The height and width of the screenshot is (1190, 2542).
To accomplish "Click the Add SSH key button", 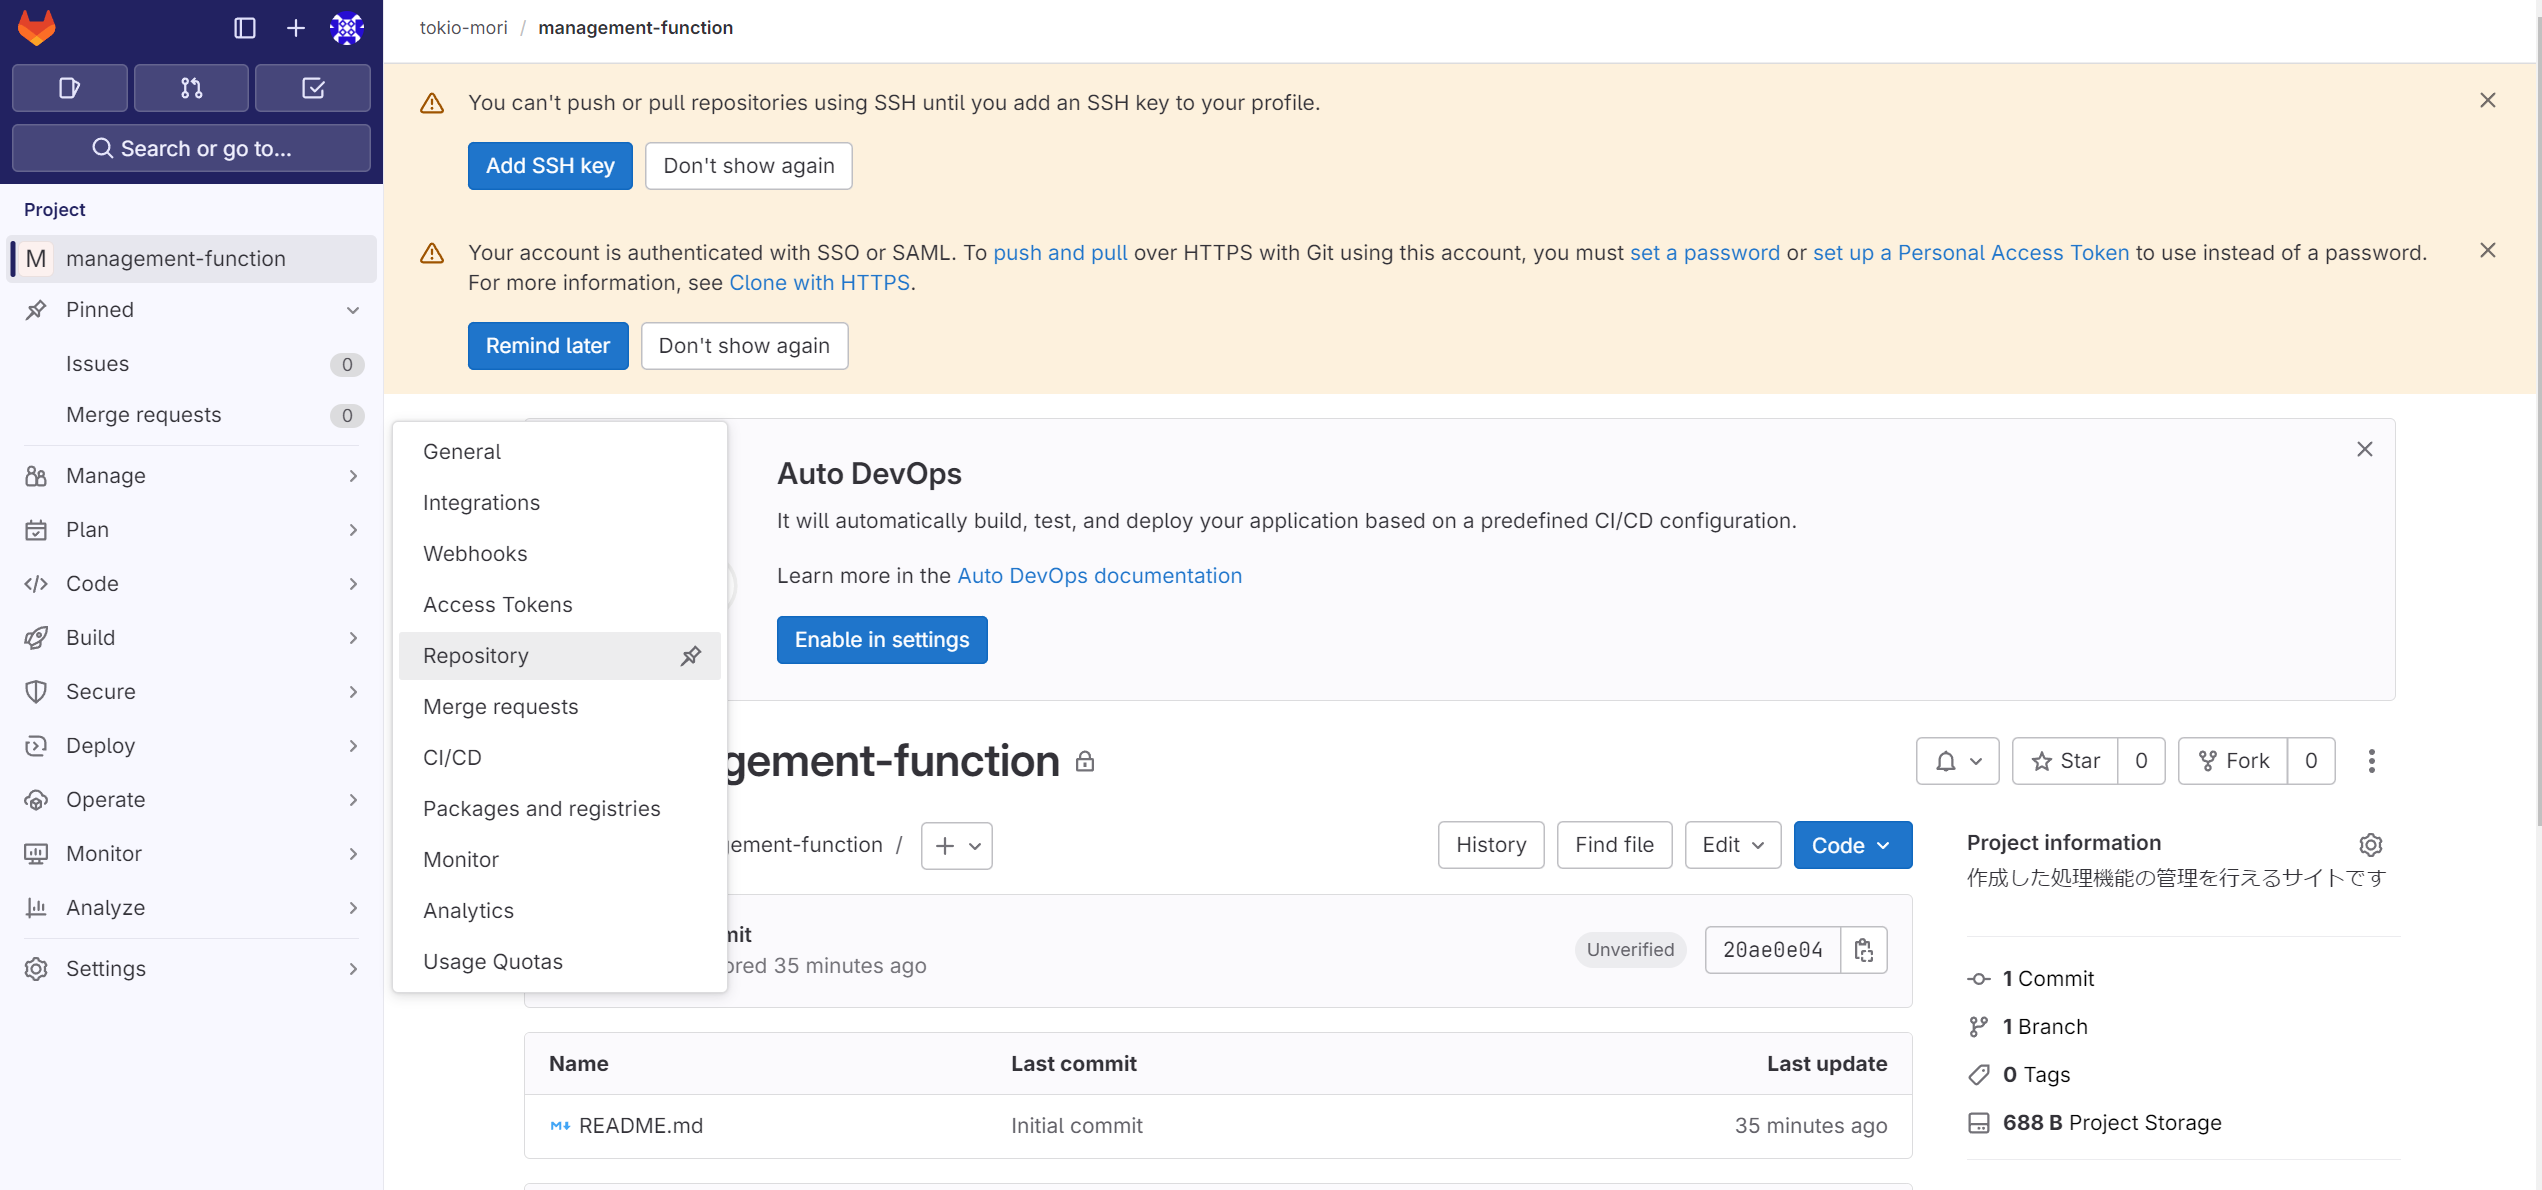I will (549, 166).
